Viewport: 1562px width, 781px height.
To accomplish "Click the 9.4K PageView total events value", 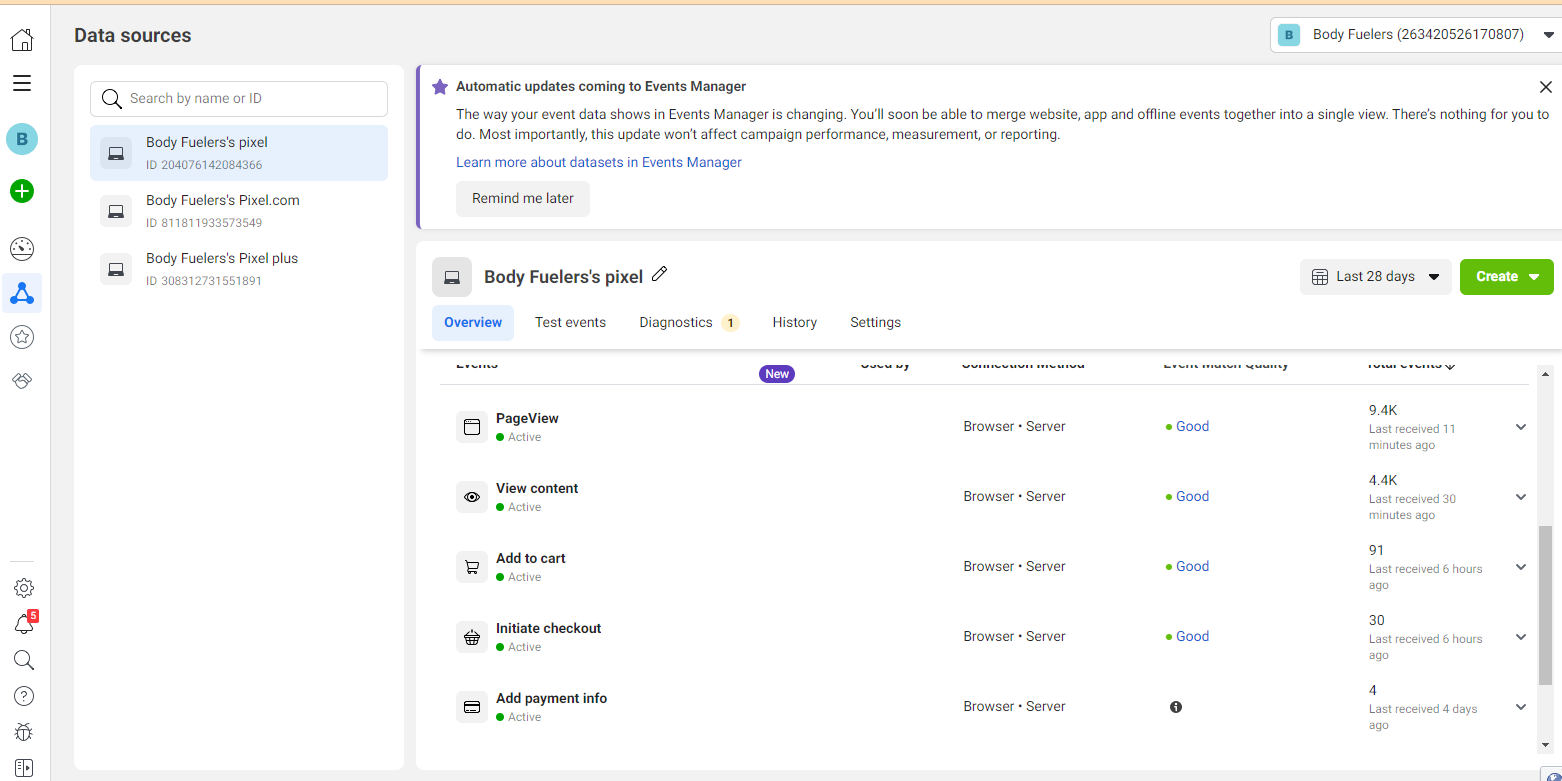I will click(x=1383, y=410).
